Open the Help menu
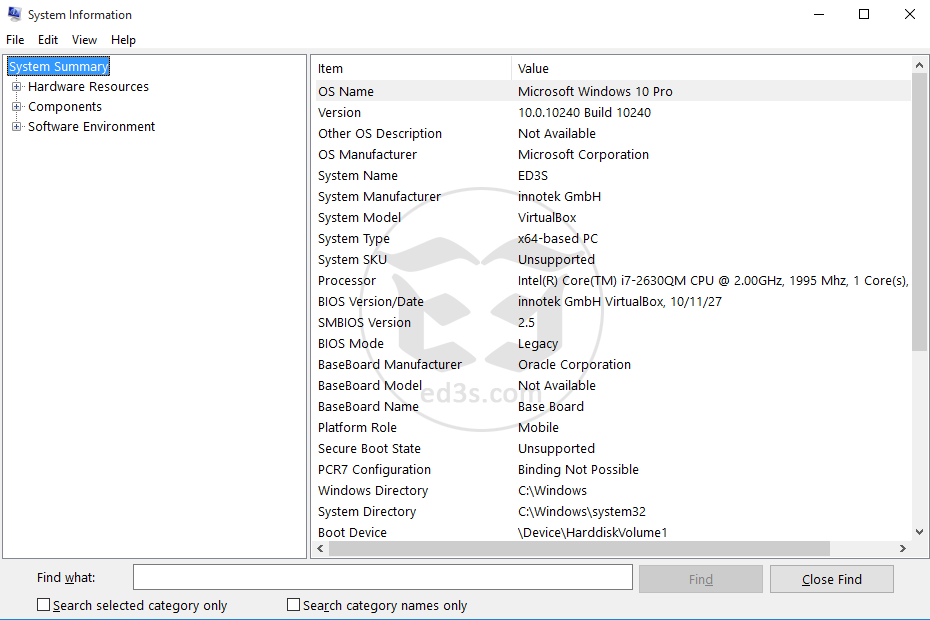The height and width of the screenshot is (620, 930). 123,40
